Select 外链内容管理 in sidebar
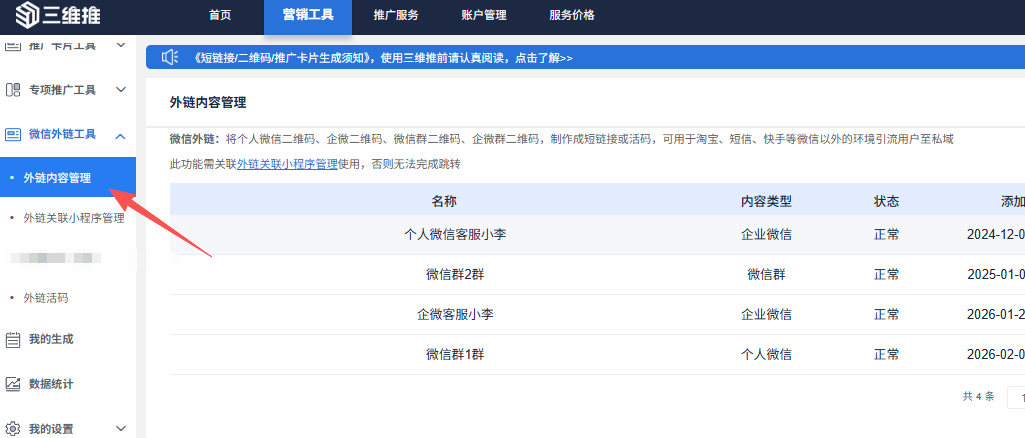The image size is (1025, 438). tap(68, 177)
